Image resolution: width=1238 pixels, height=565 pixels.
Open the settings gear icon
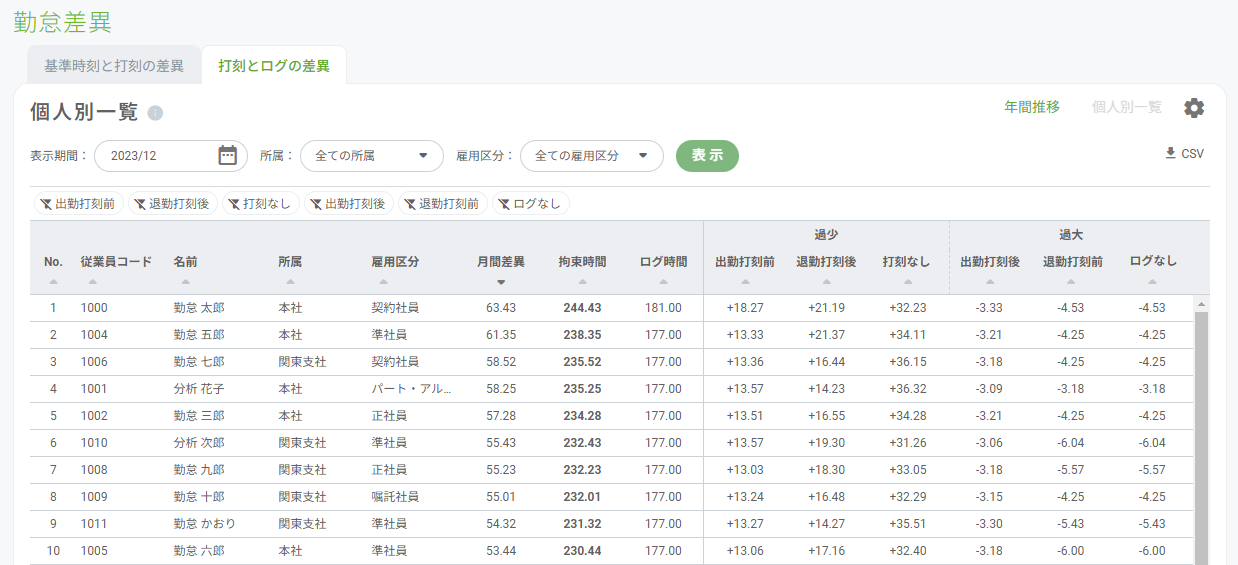click(x=1194, y=108)
